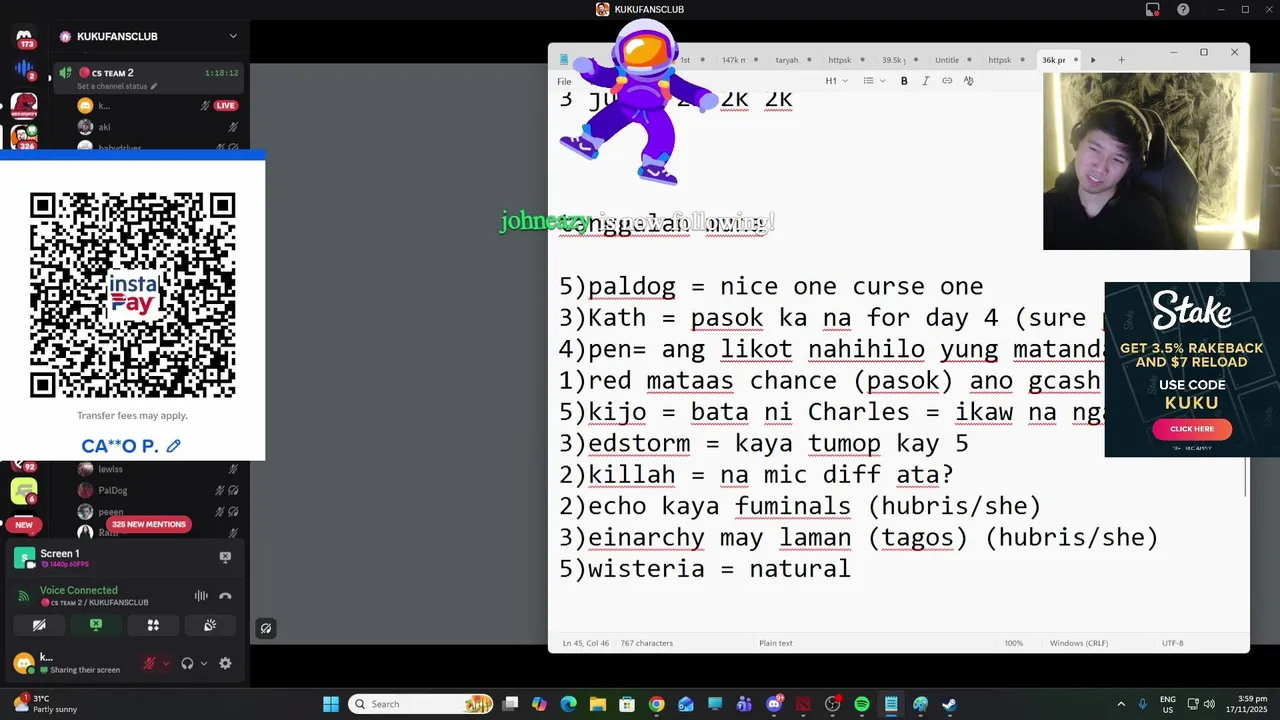Screen dimensions: 1280x720
Task: Check voice connection signal icon
Action: pyautogui.click(x=25, y=596)
